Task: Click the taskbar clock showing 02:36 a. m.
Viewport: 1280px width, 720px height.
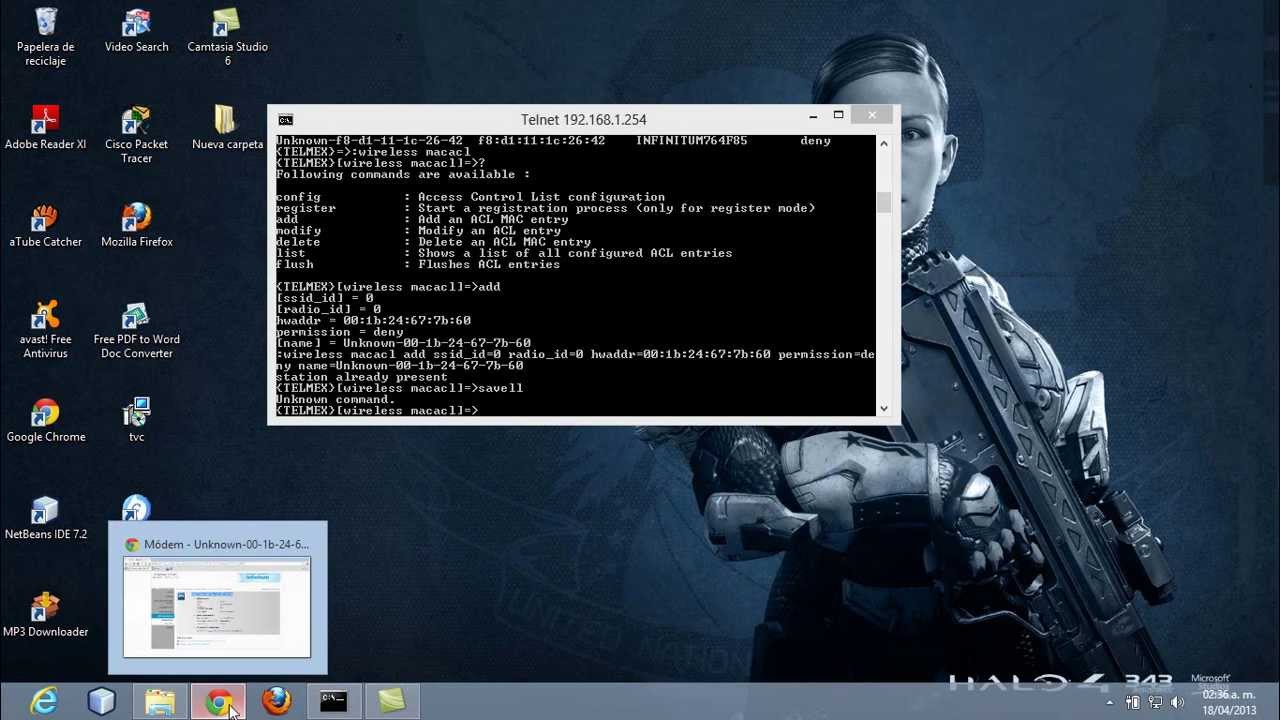Action: 1228,702
